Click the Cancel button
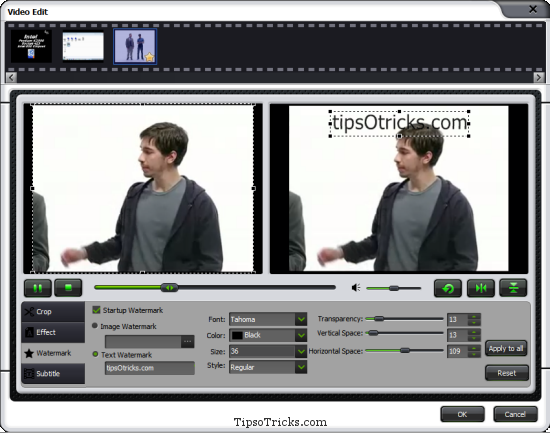Viewport: 550px width, 433px height. pyautogui.click(x=515, y=414)
